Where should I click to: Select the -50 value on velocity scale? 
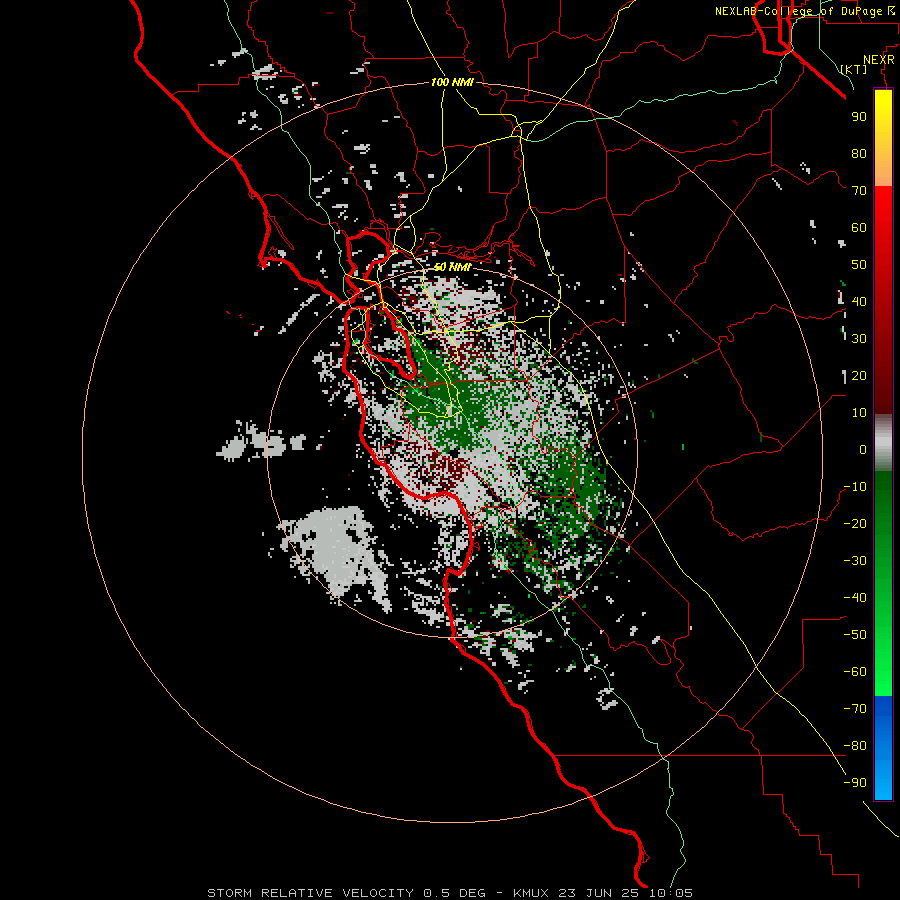click(x=855, y=635)
